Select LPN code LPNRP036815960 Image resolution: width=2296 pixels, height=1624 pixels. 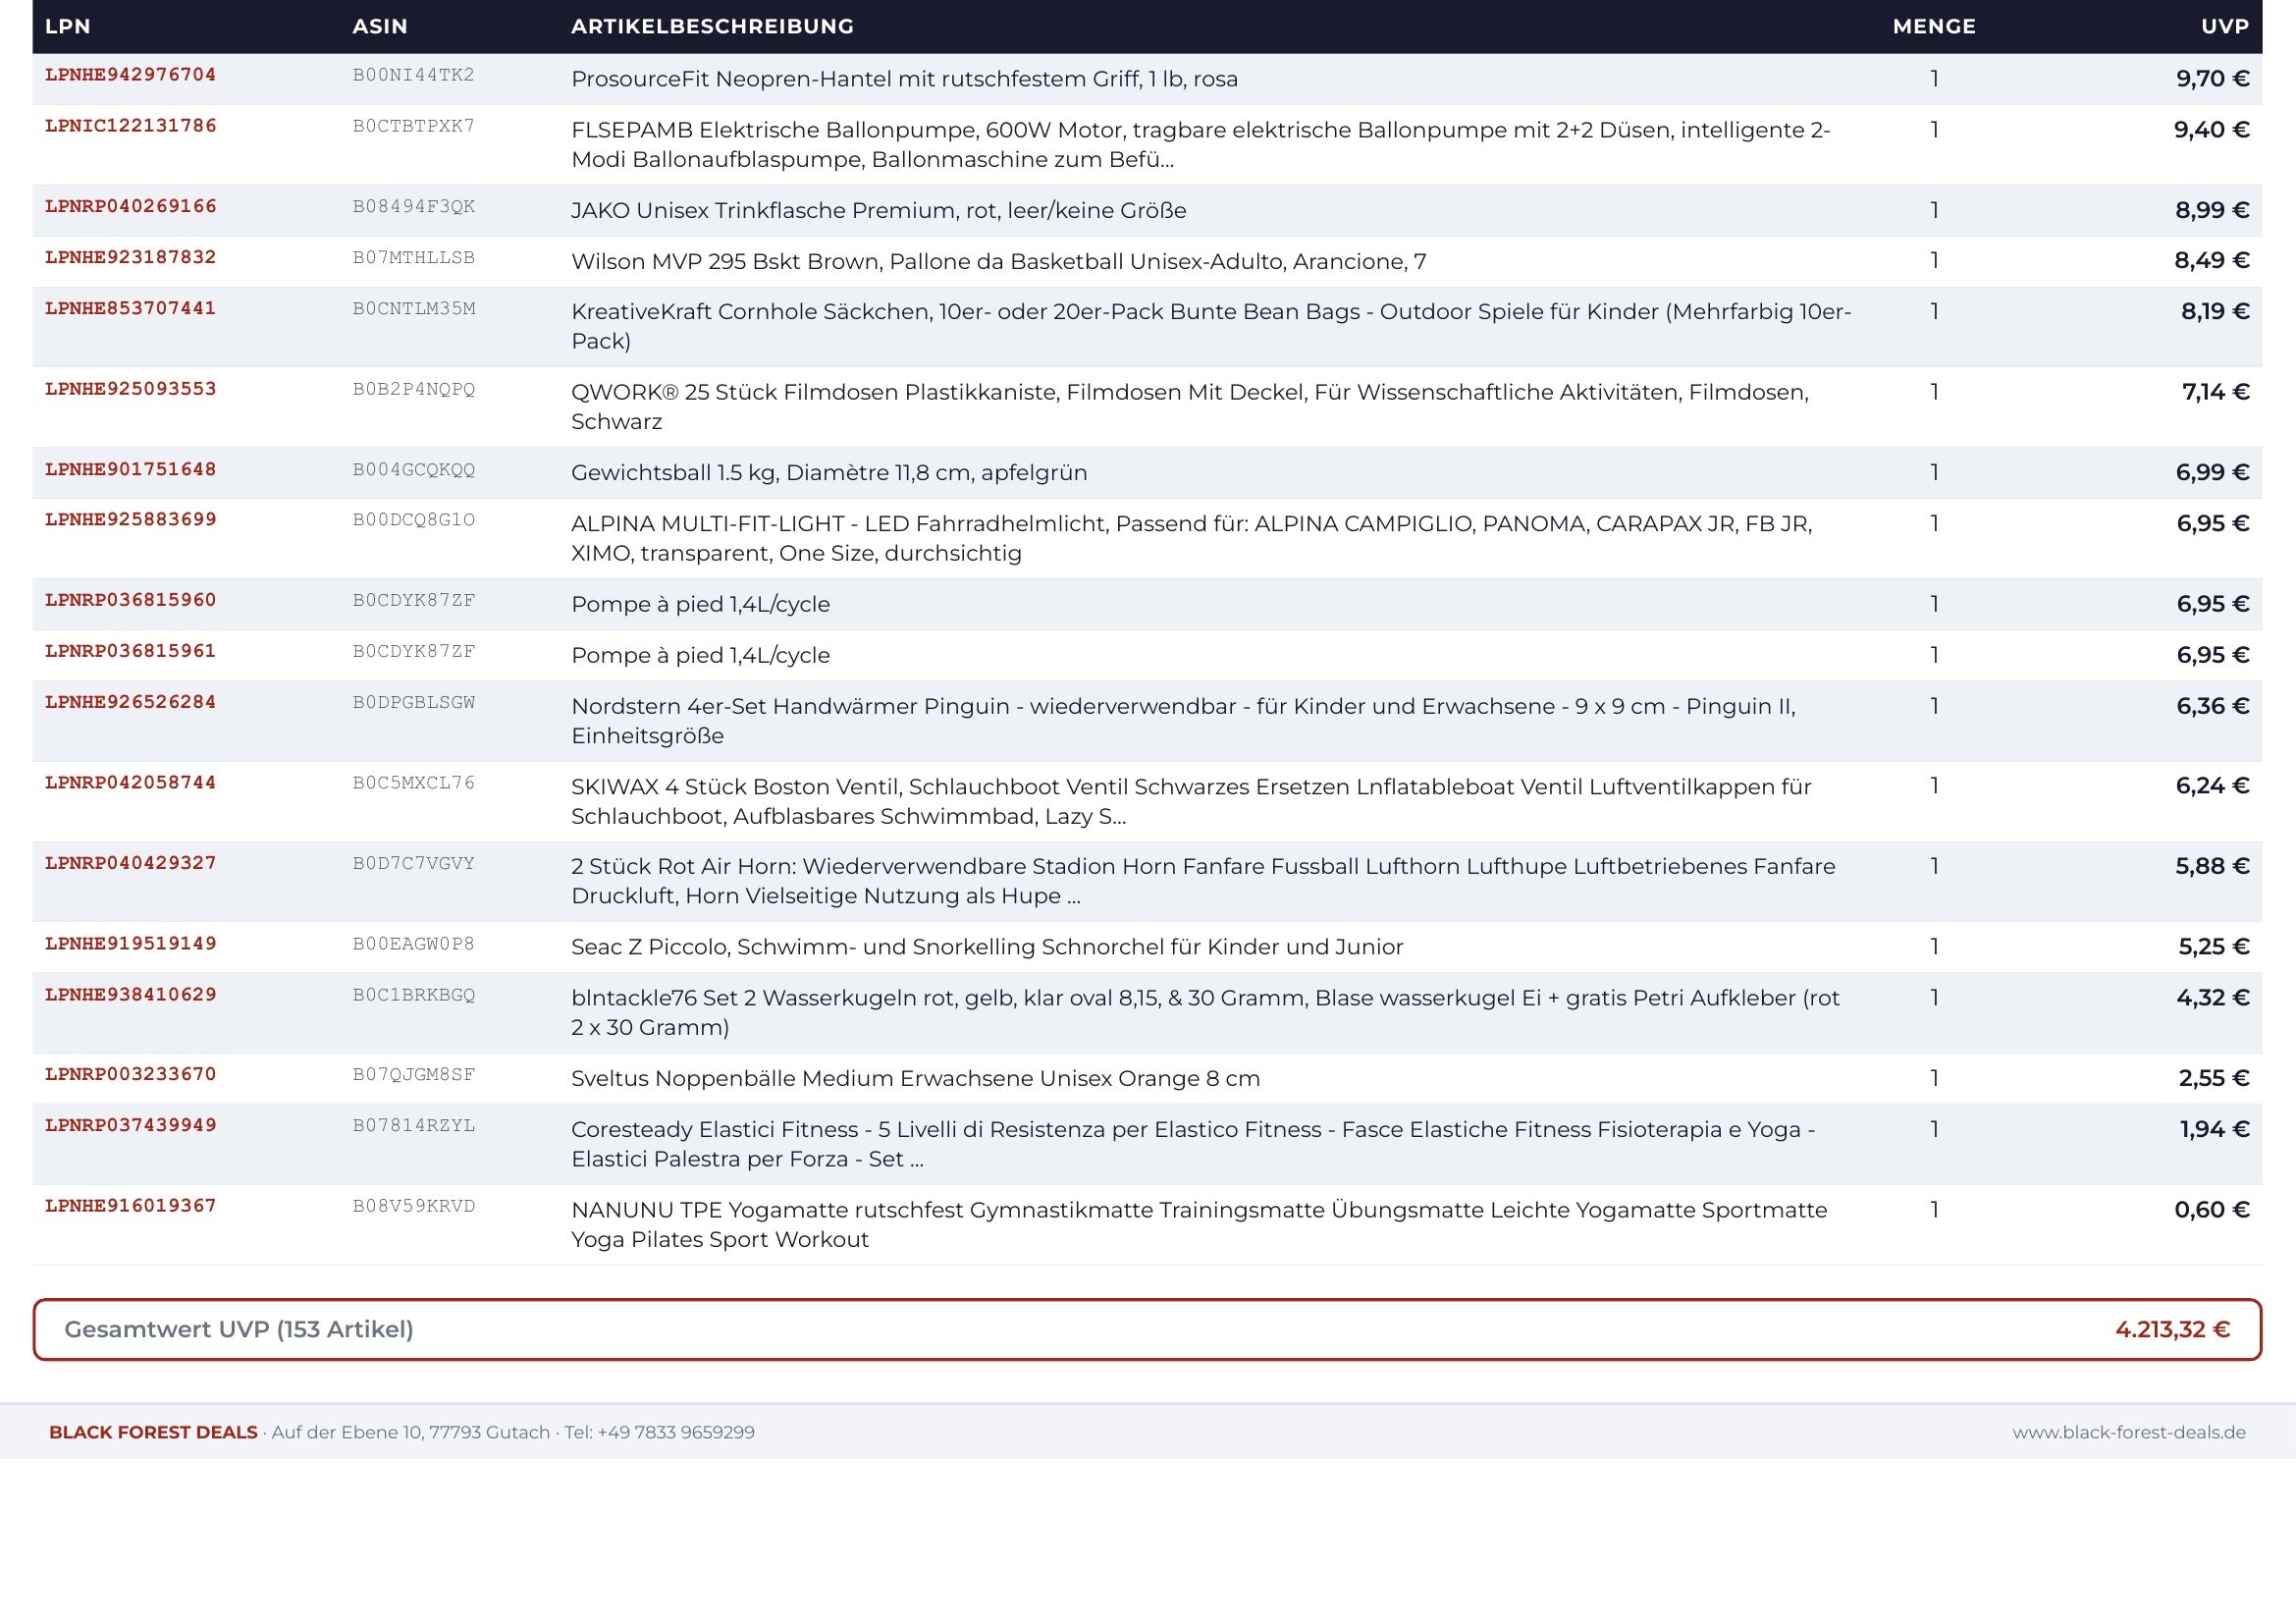131,601
